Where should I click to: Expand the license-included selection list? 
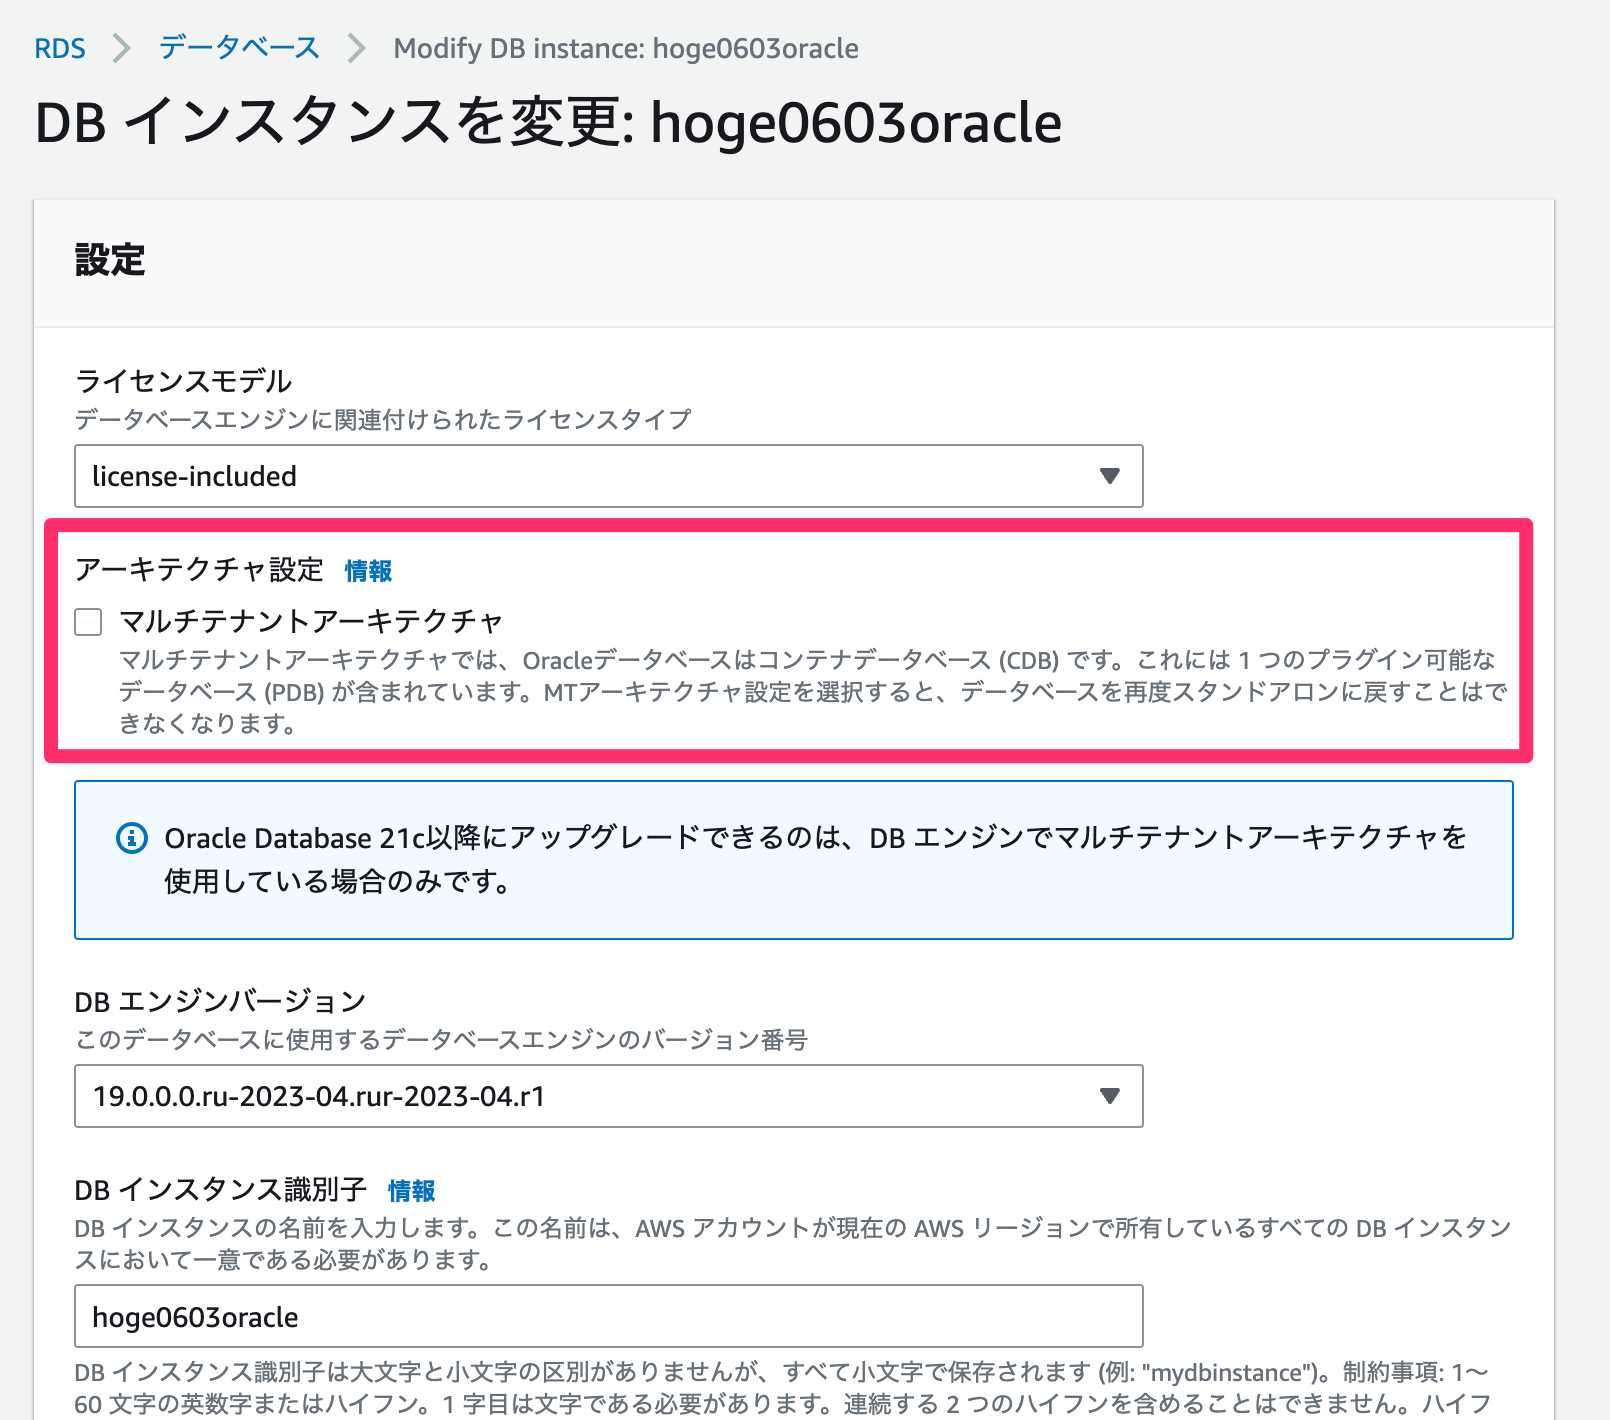(x=608, y=477)
